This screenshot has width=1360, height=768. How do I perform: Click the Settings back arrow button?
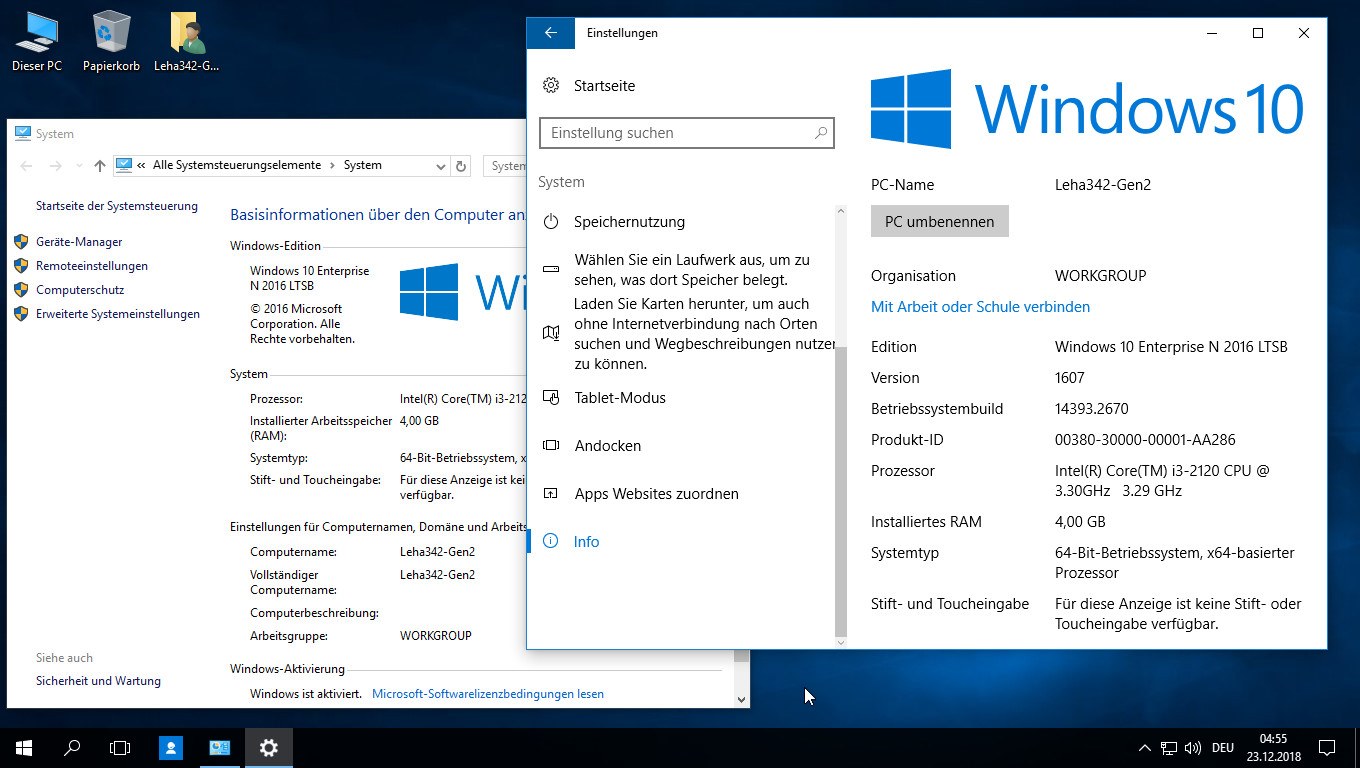tap(551, 33)
